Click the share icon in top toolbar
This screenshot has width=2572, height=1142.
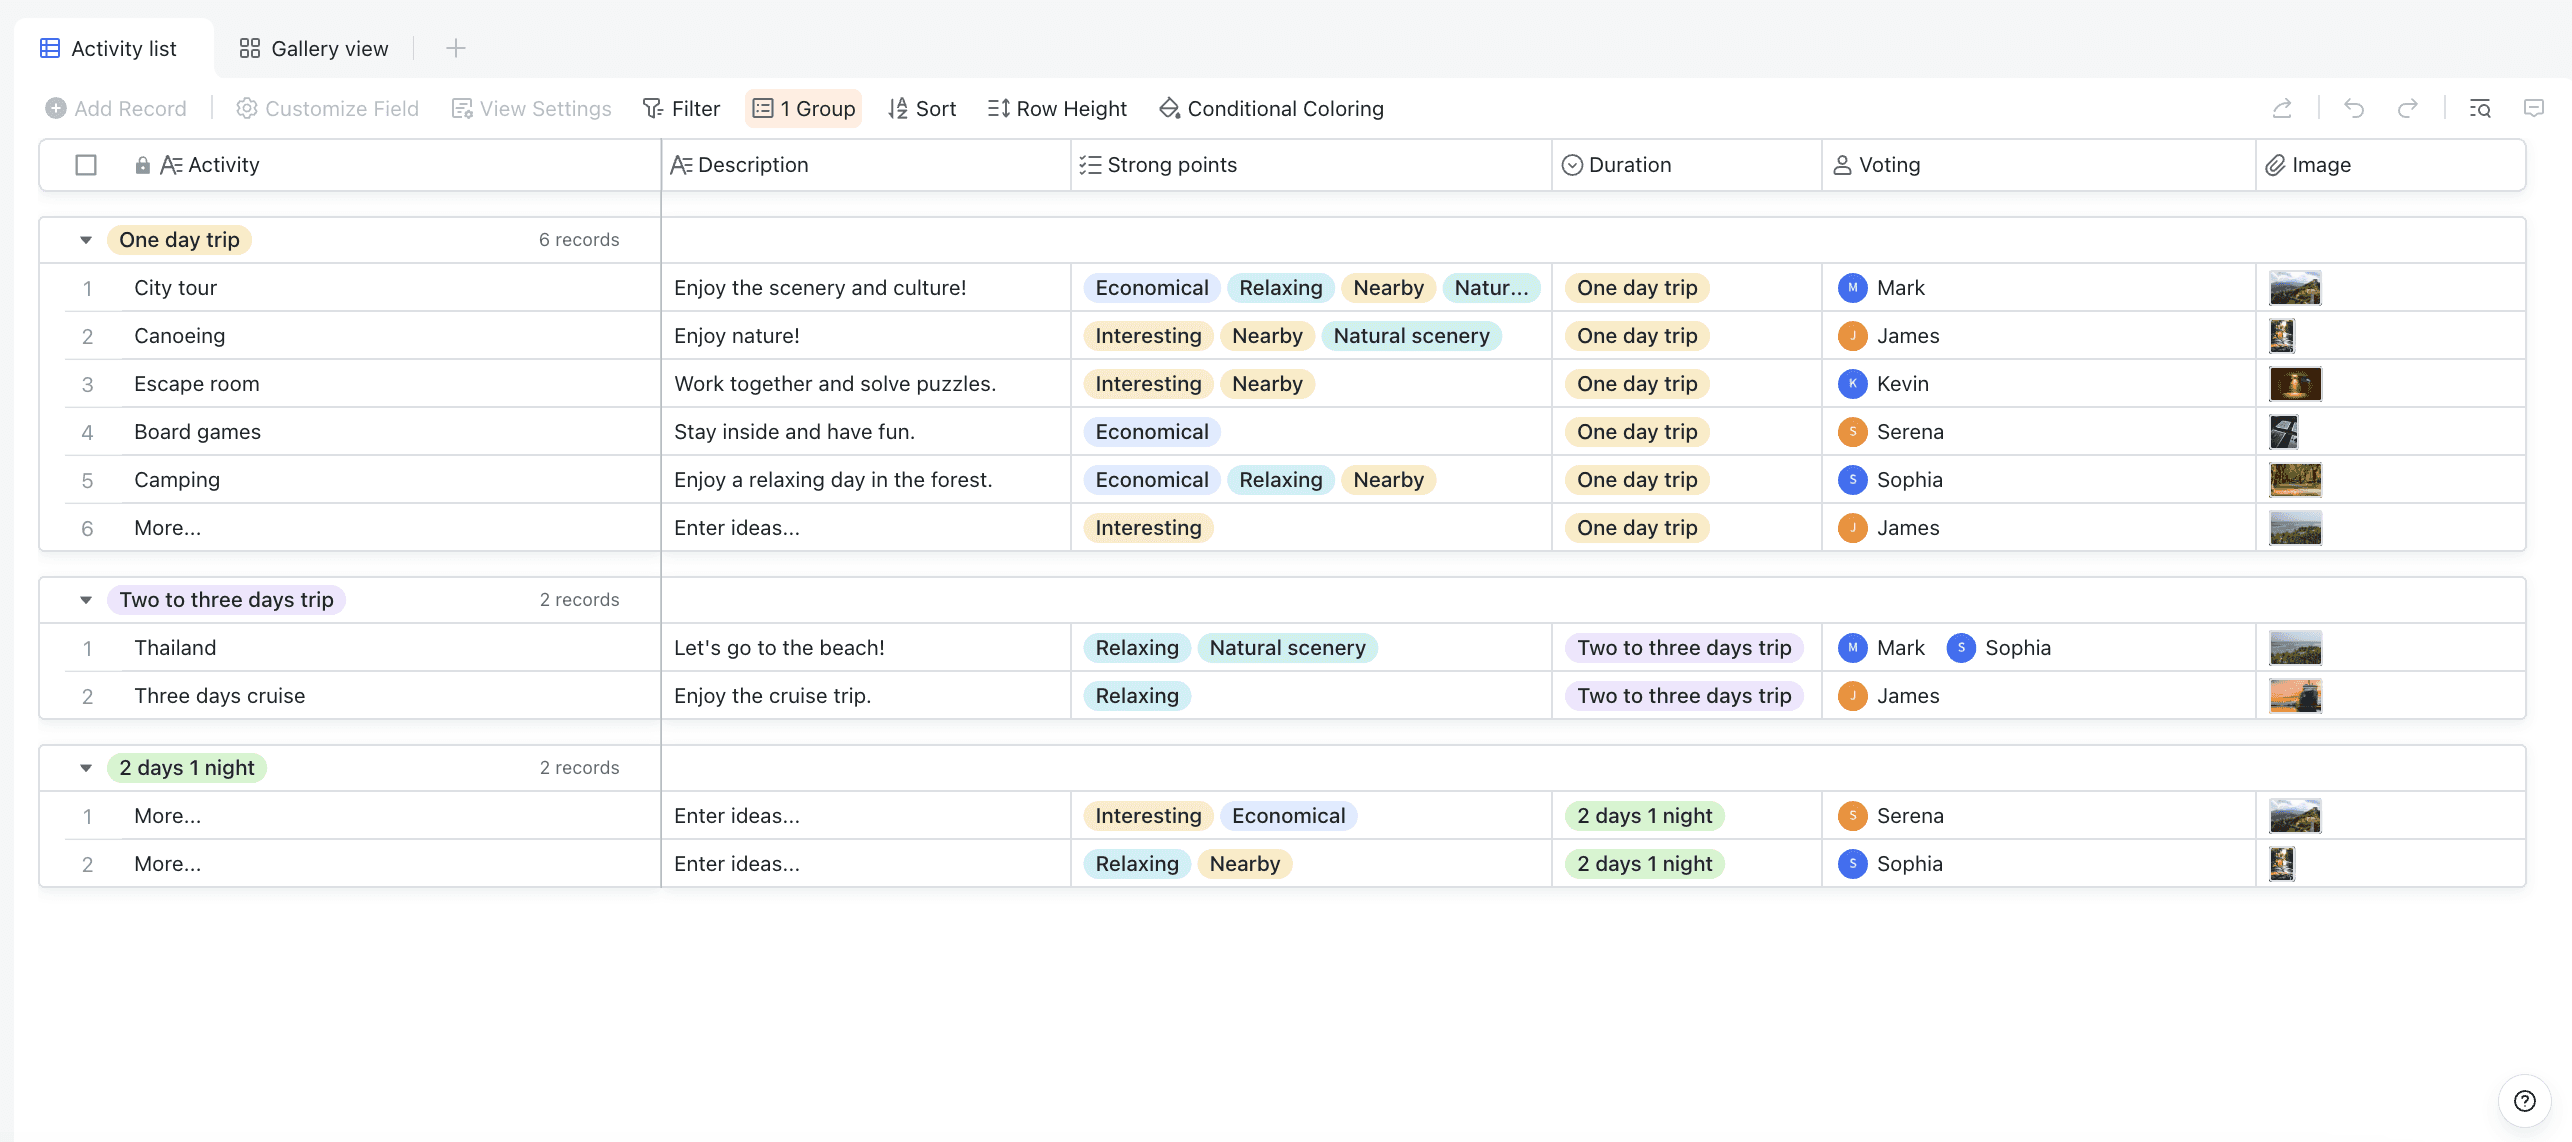click(x=2281, y=108)
